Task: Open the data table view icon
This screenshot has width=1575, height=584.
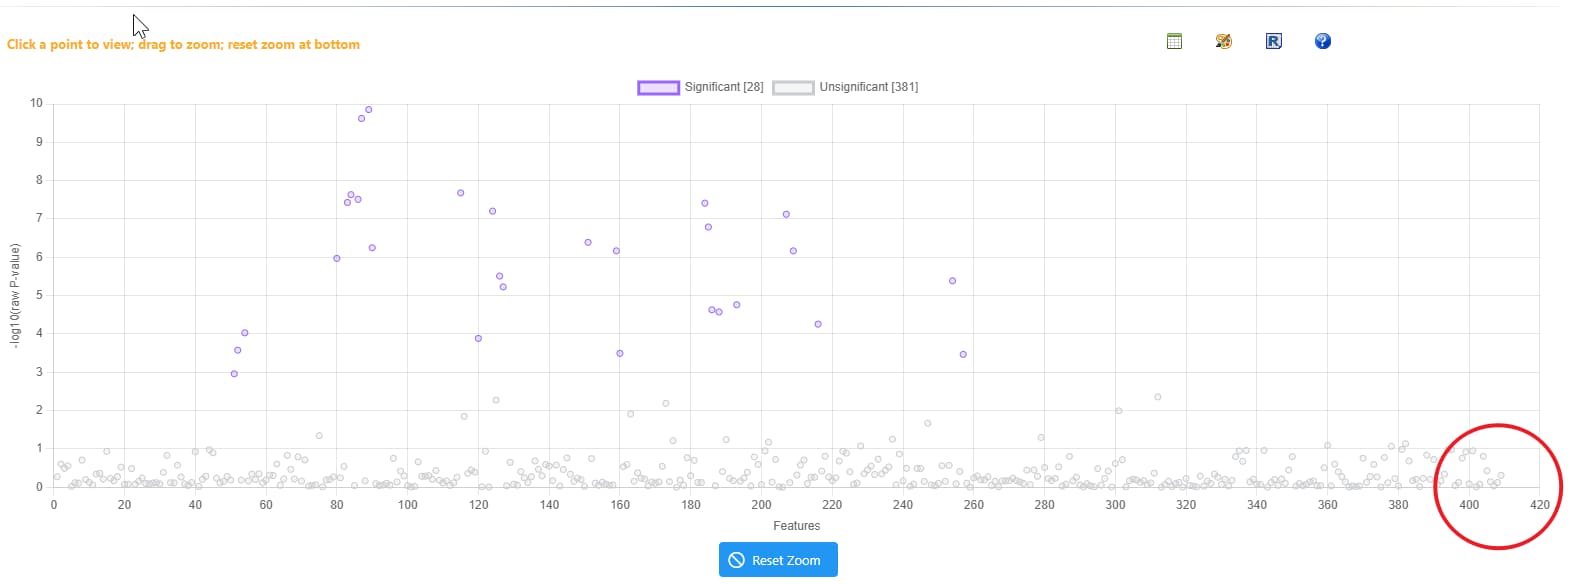Action: [x=1174, y=41]
